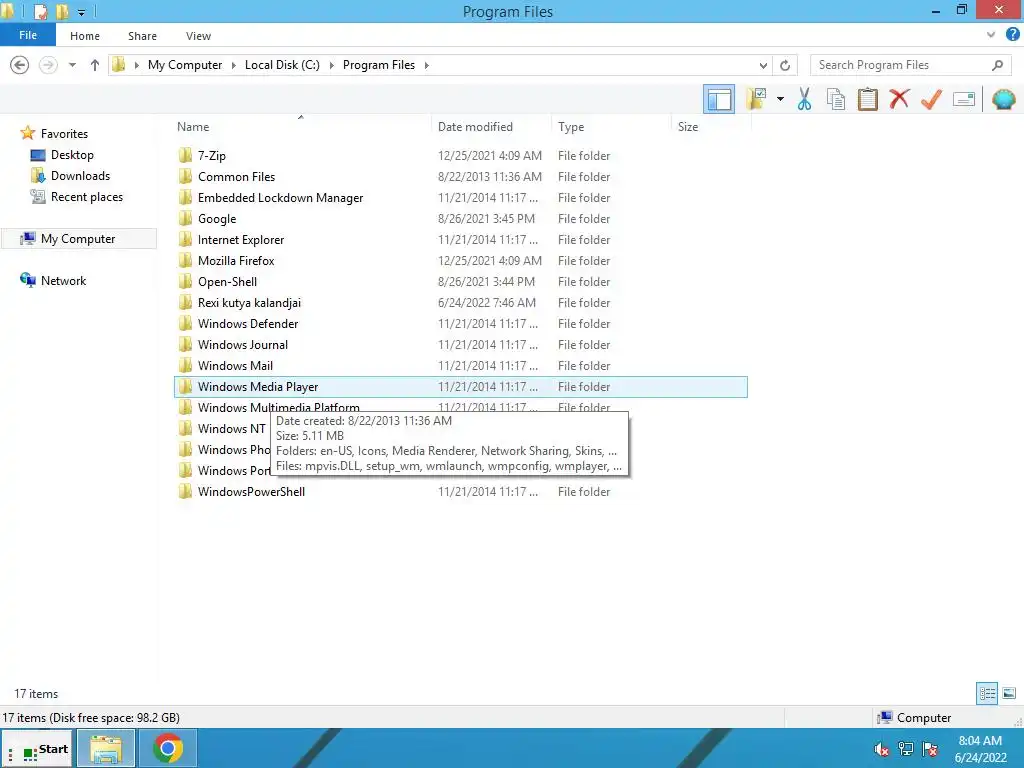Viewport: 1024px width, 768px height.
Task: Switch to the View ribbon tab
Action: point(198,36)
